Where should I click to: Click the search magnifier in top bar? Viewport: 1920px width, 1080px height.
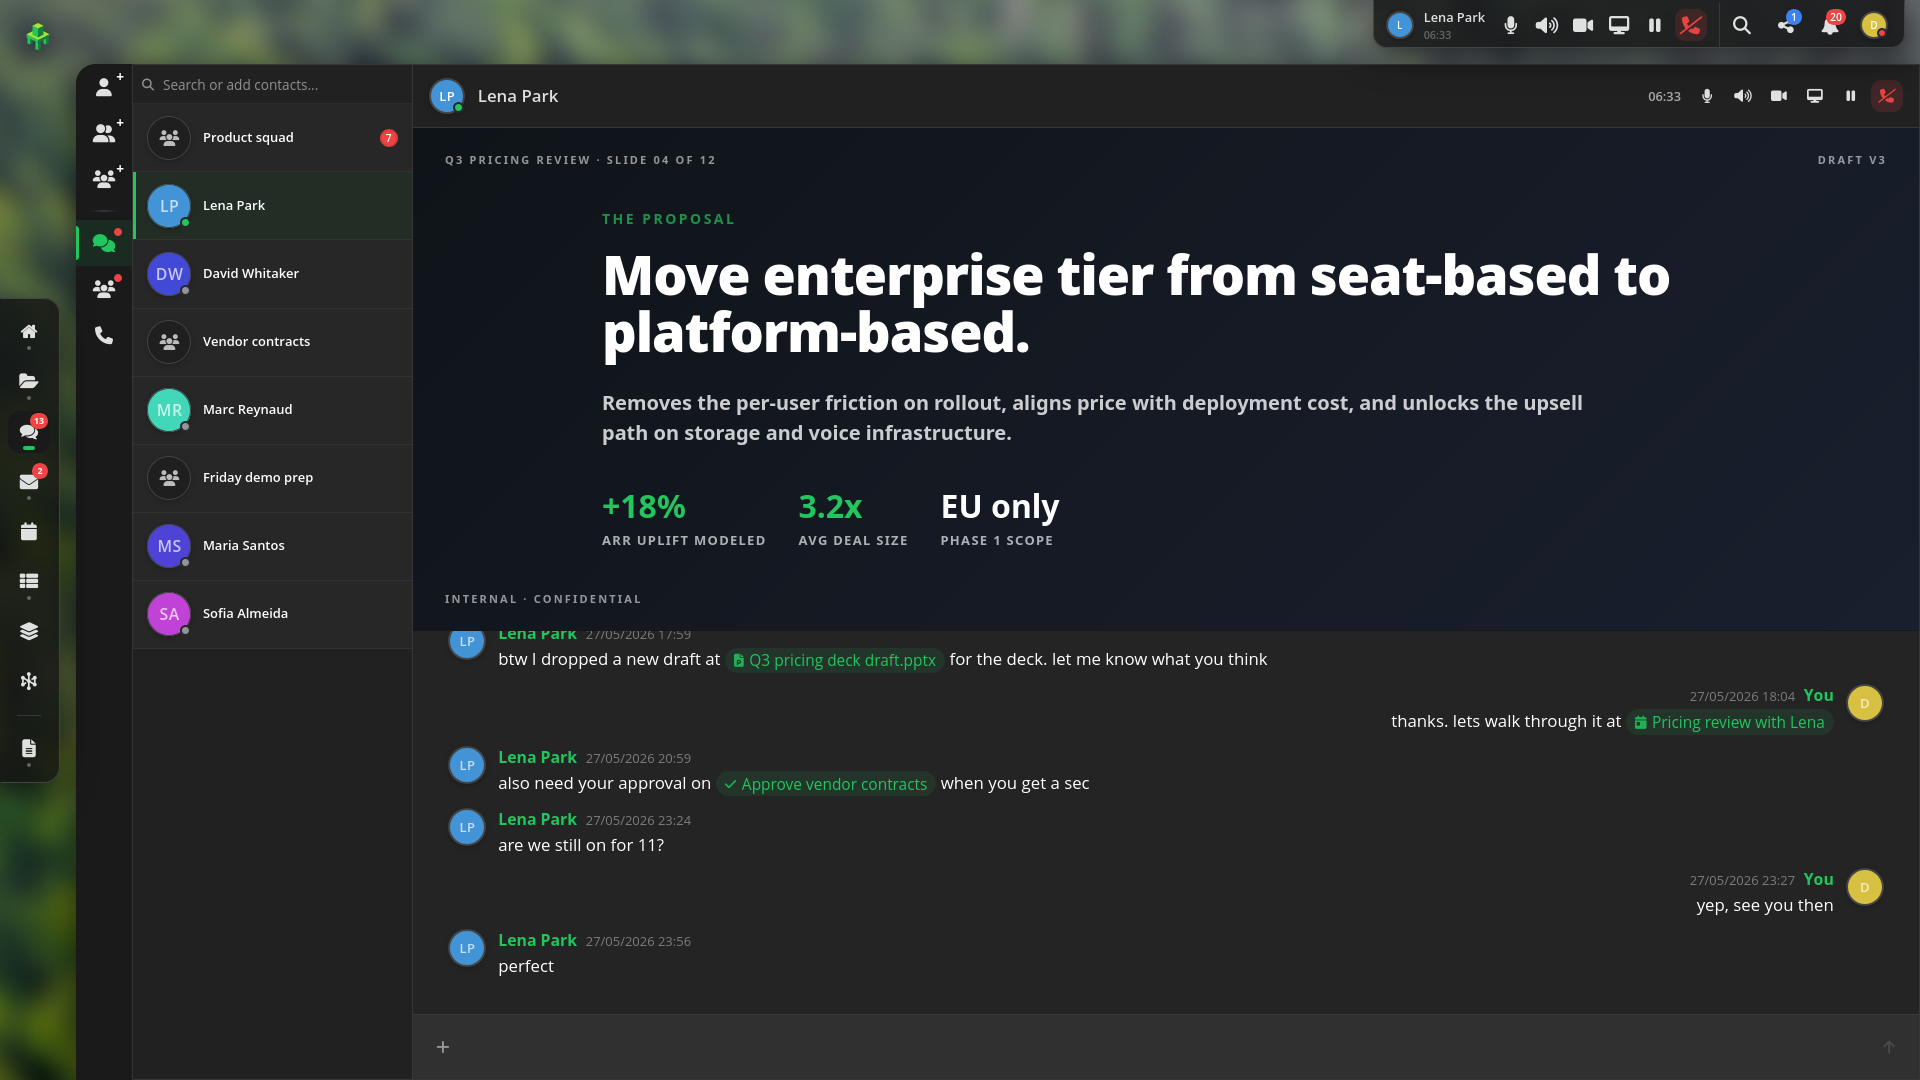click(1742, 25)
